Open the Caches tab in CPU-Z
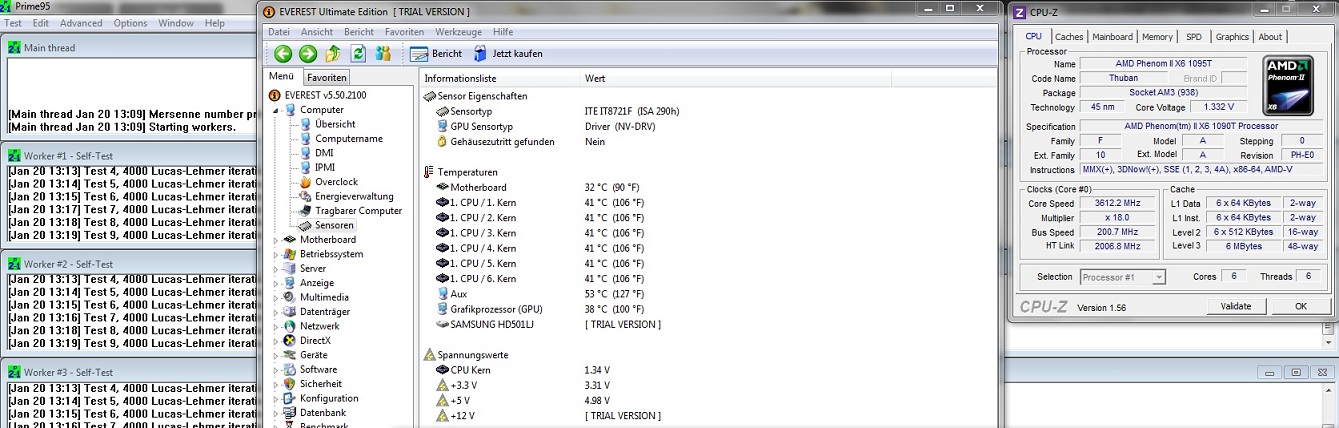Viewport: 1339px width, 428px height. tap(1069, 37)
